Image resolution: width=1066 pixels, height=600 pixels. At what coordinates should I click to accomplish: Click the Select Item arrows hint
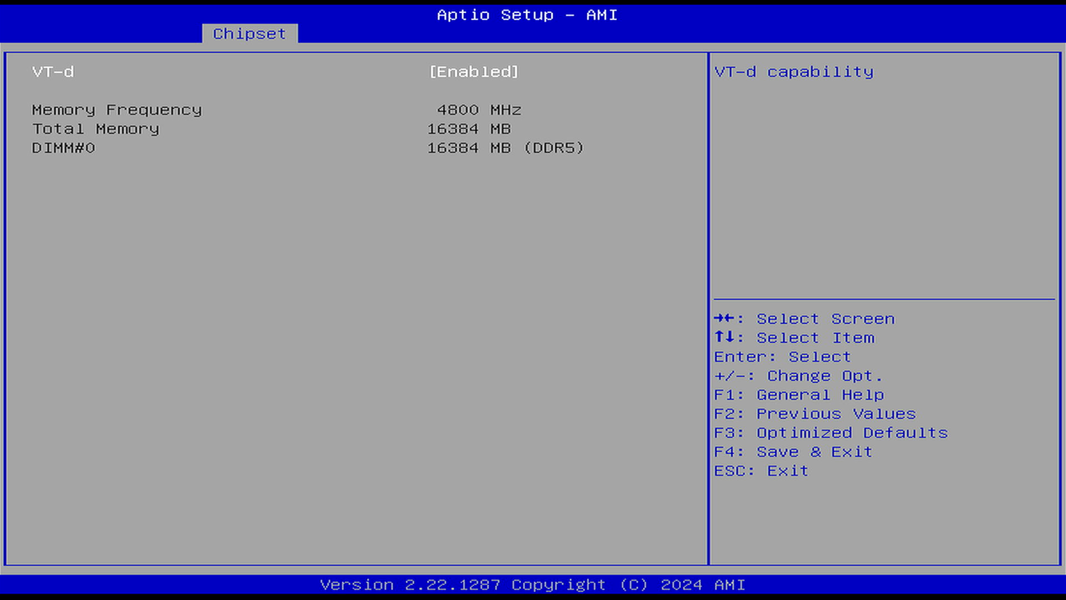[794, 338]
